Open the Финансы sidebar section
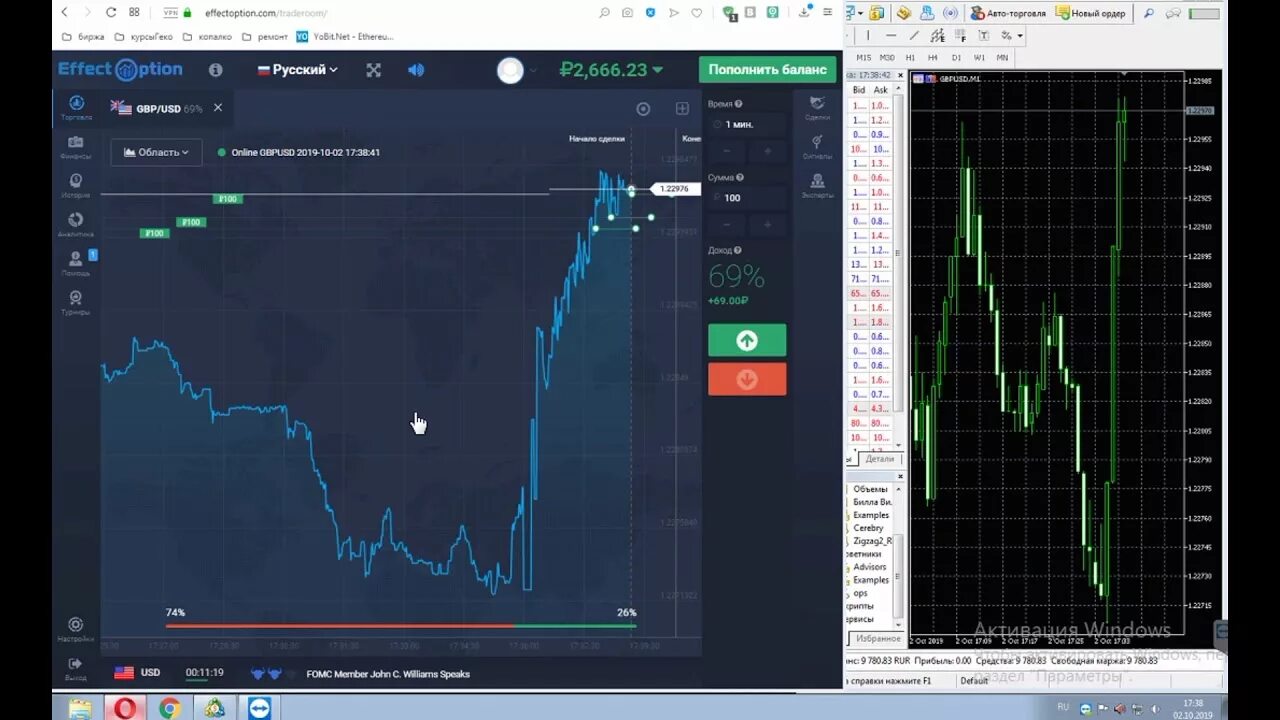This screenshot has width=1280, height=720. 76,147
